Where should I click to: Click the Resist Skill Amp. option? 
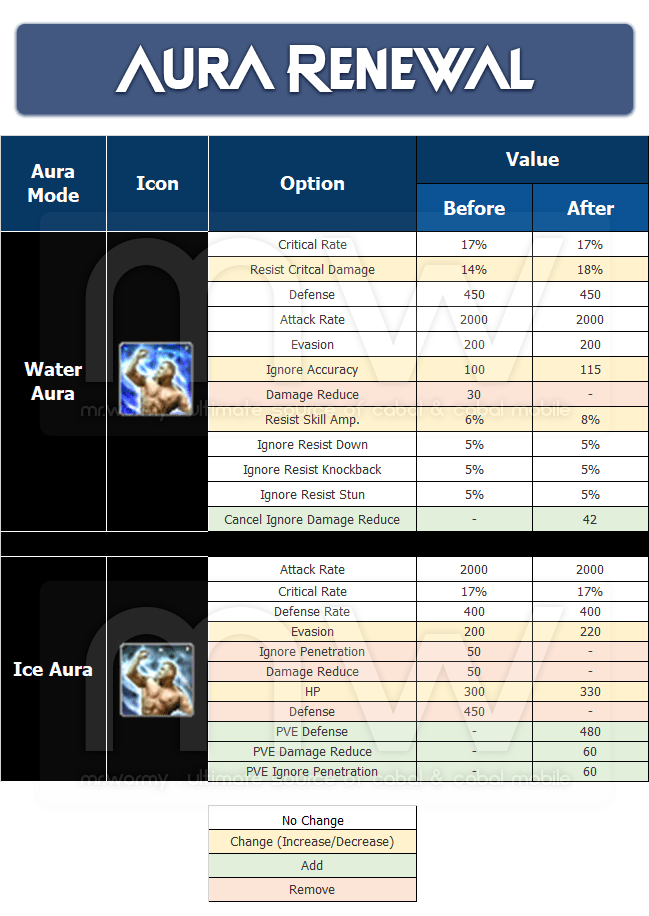point(312,420)
